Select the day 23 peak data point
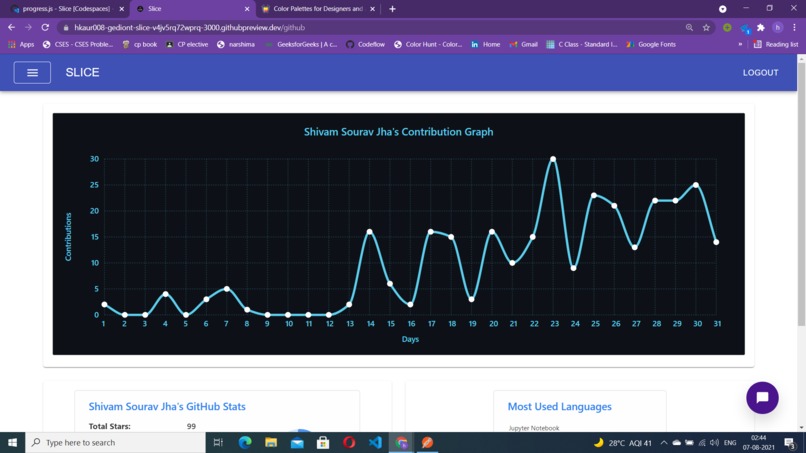The width and height of the screenshot is (806, 453). (x=553, y=159)
